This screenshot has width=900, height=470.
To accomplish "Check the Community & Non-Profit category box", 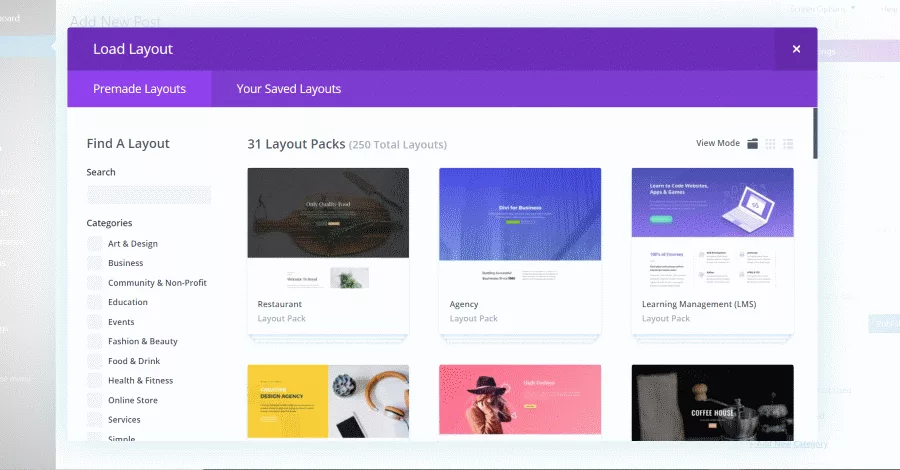I will coord(95,283).
